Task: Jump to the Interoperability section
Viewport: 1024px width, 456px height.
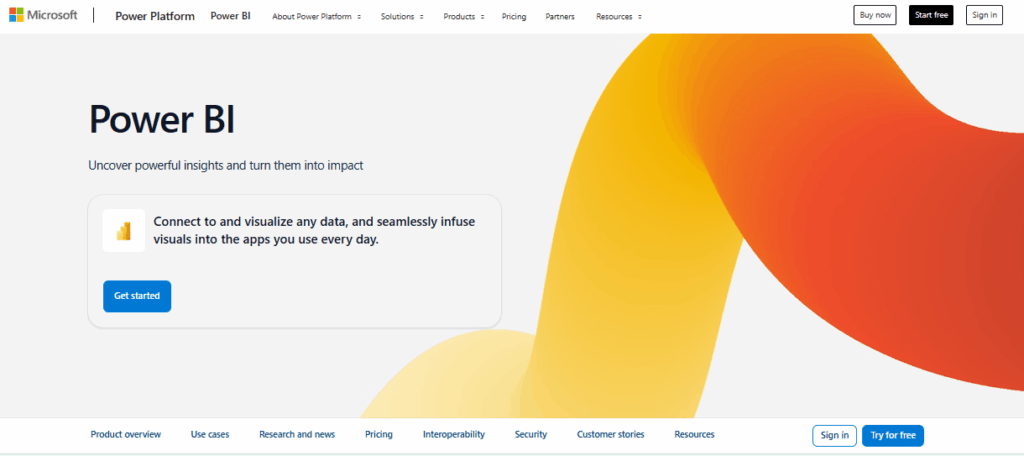Action: 454,435
